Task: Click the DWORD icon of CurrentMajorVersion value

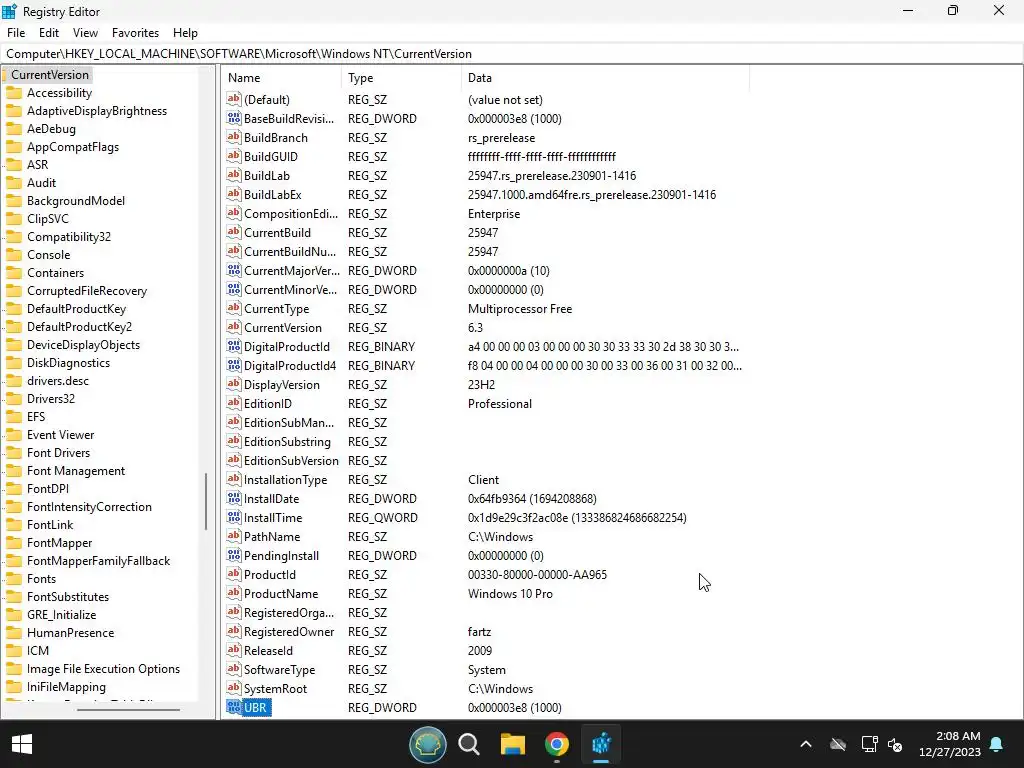Action: pos(234,270)
